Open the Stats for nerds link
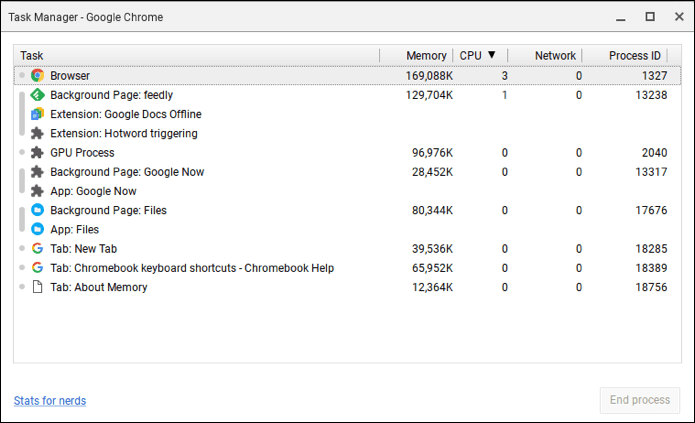695x423 pixels. (x=50, y=400)
